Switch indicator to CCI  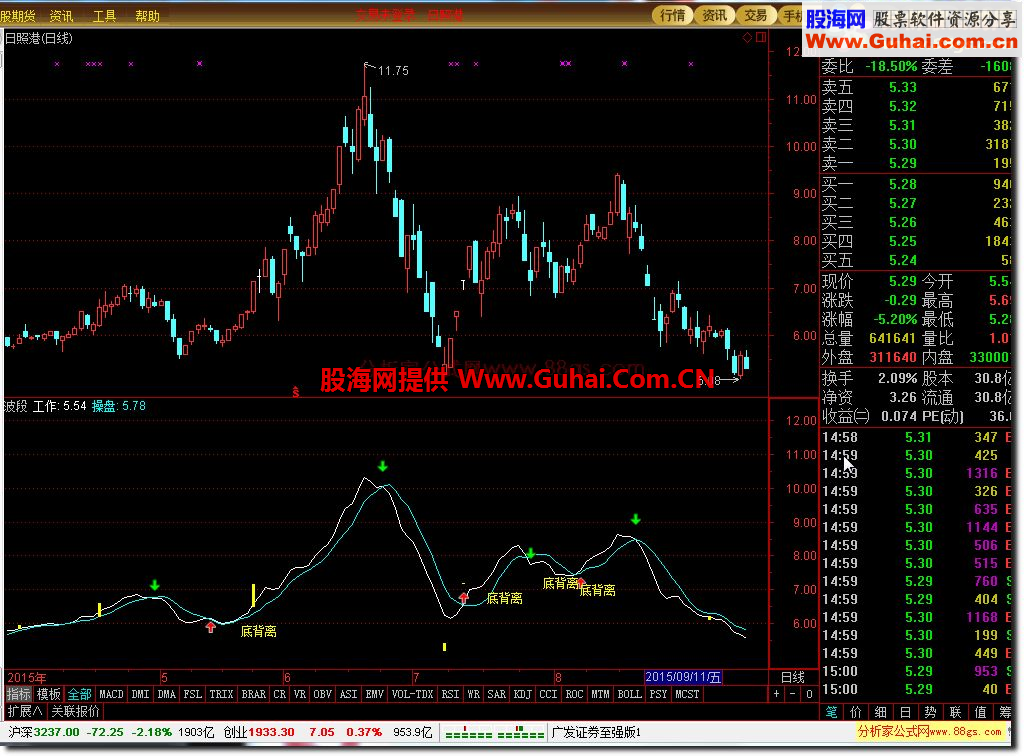[x=549, y=694]
